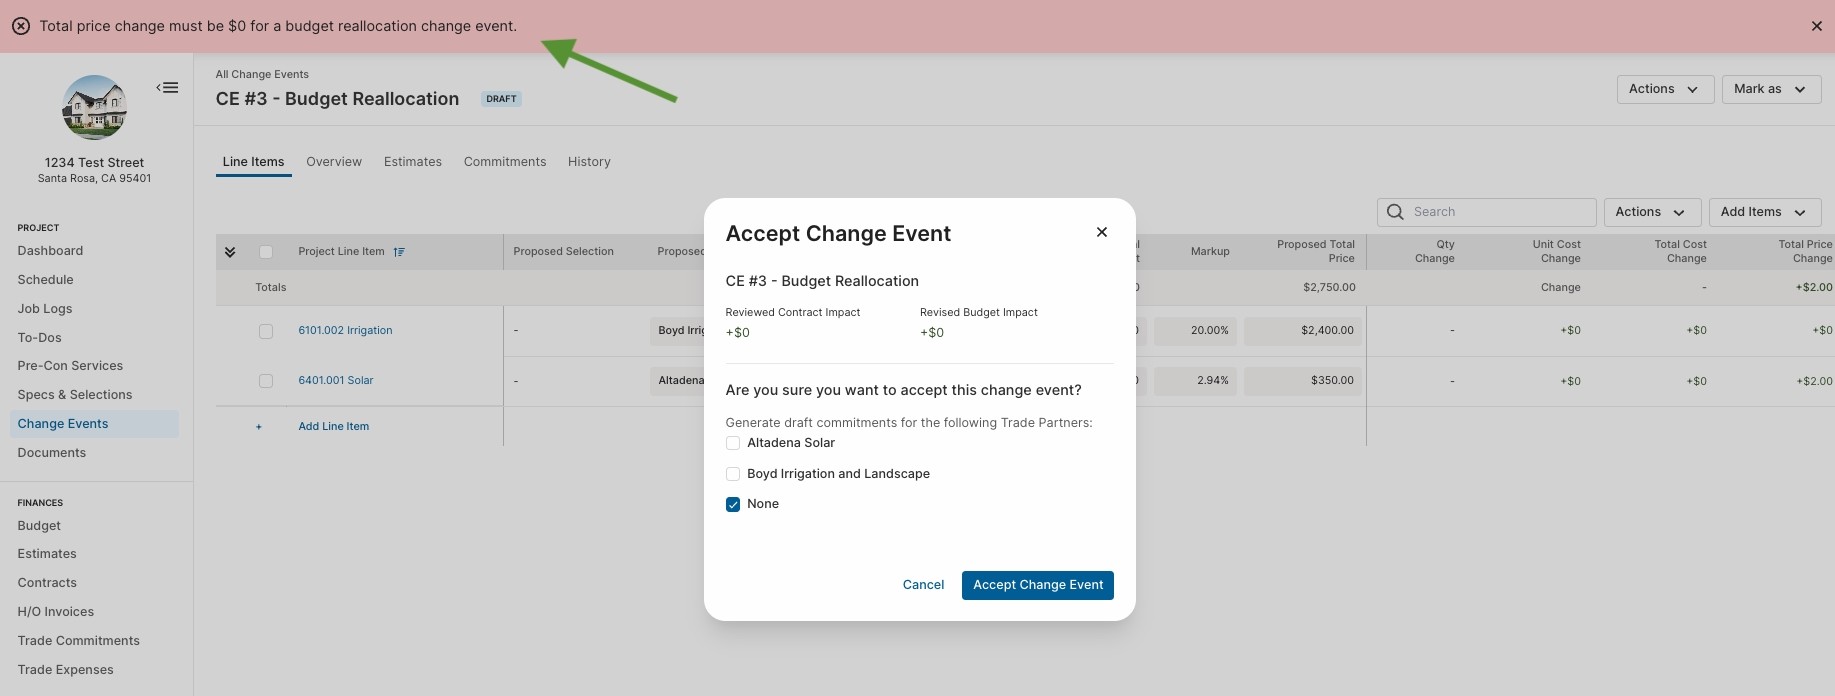Open Contracts in sidebar
This screenshot has height=696, width=1835.
pyautogui.click(x=47, y=583)
